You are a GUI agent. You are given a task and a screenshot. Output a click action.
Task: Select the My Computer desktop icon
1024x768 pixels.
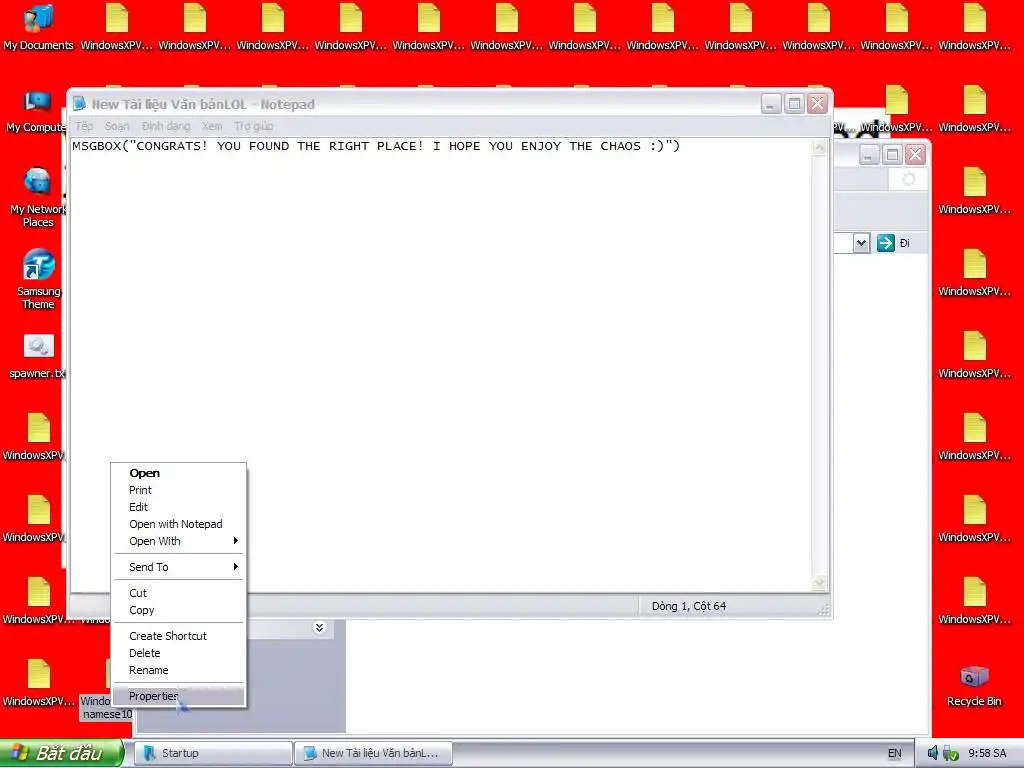(x=37, y=112)
